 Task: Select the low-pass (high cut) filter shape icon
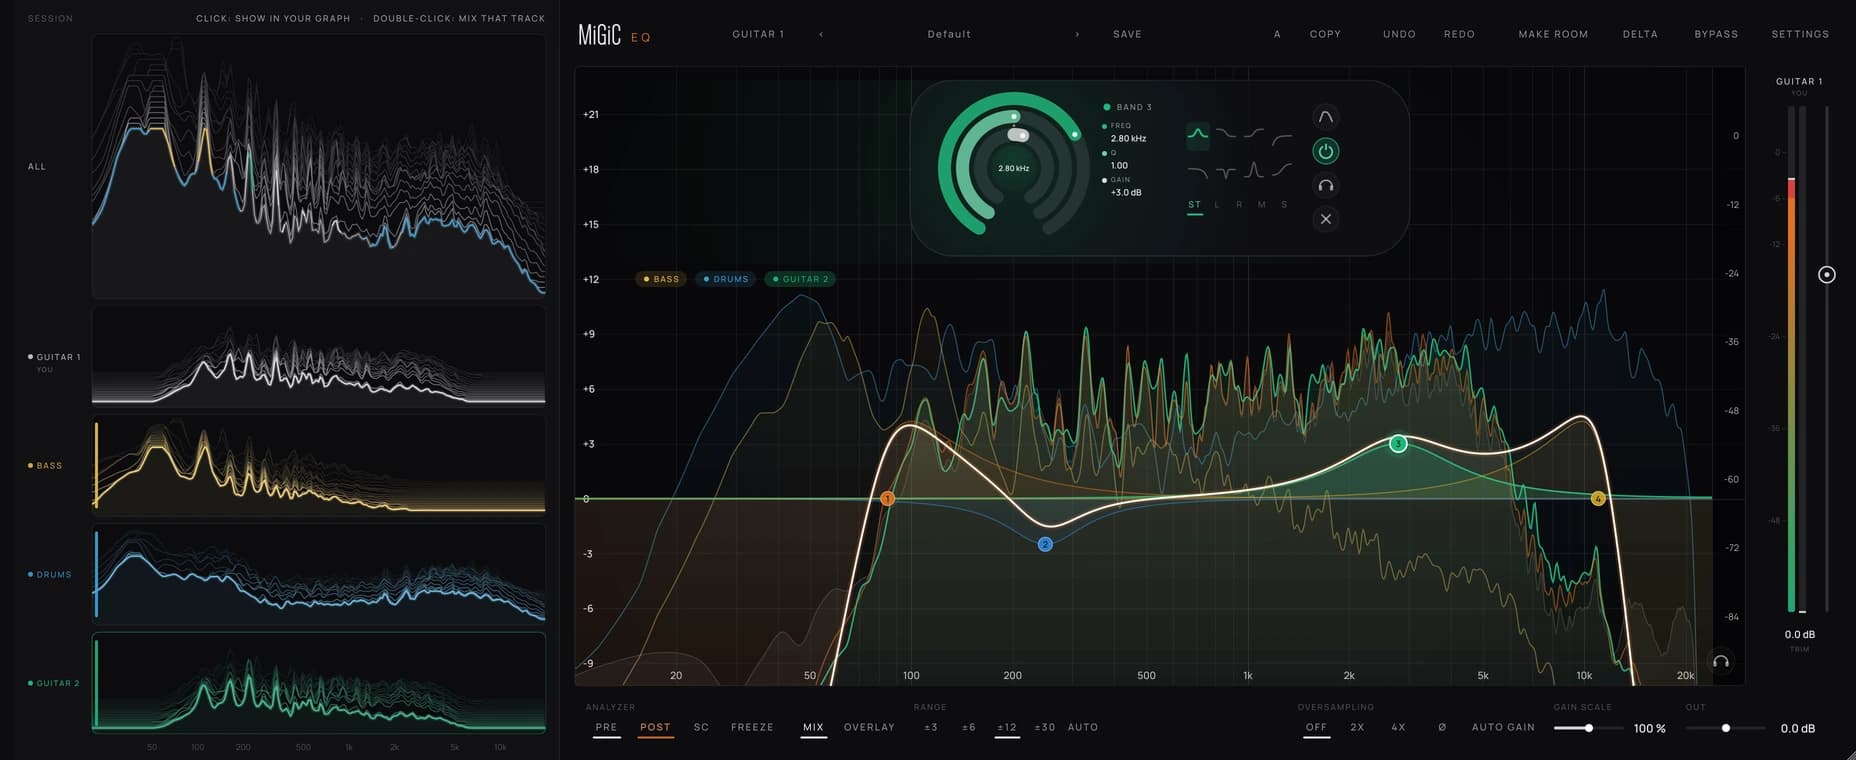pos(1197,172)
